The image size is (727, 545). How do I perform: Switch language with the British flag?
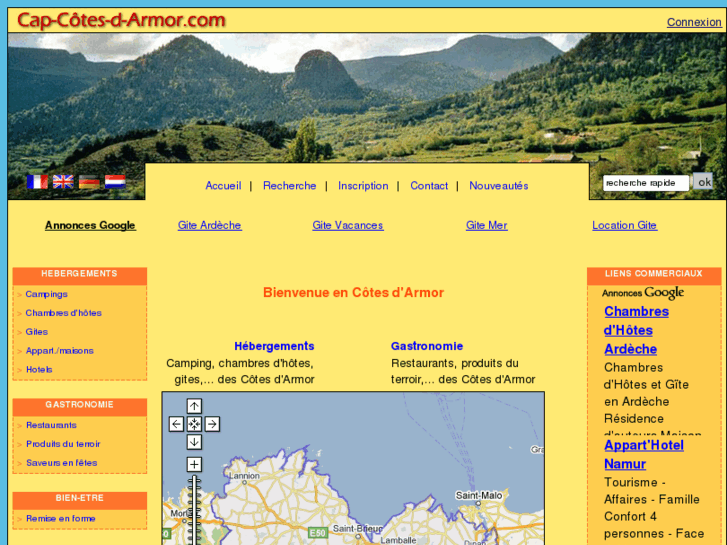pyautogui.click(x=63, y=182)
